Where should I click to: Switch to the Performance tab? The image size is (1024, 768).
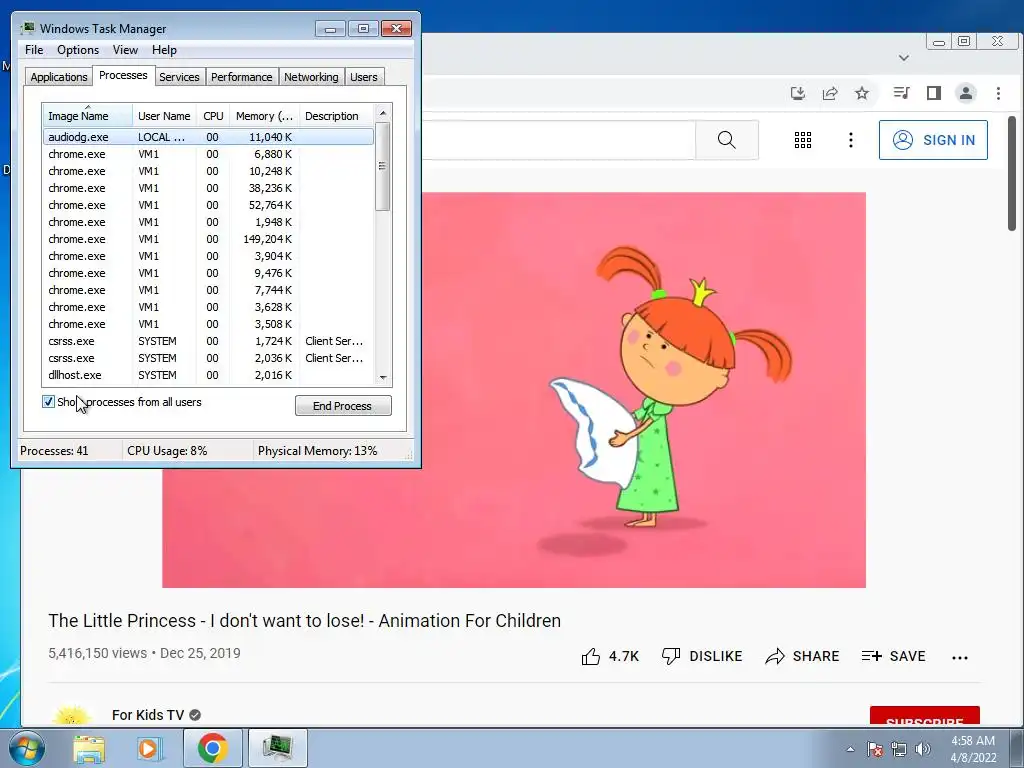click(242, 77)
